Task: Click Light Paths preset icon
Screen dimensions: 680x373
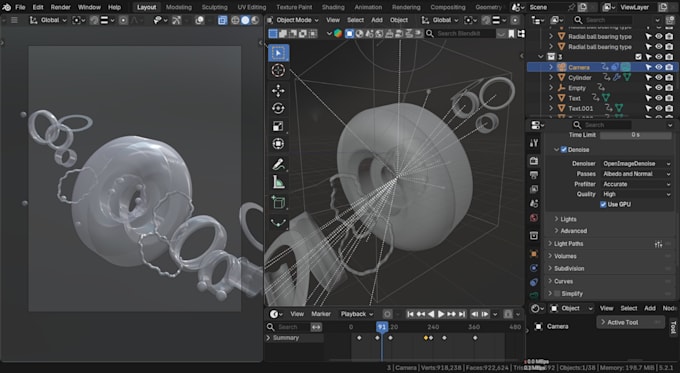Action: pos(658,244)
